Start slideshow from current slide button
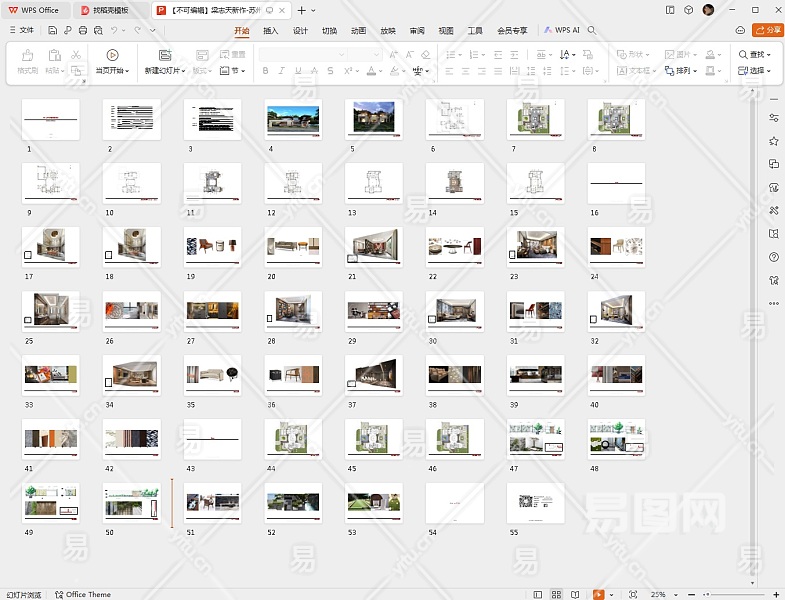The image size is (785, 600). pyautogui.click(x=111, y=55)
